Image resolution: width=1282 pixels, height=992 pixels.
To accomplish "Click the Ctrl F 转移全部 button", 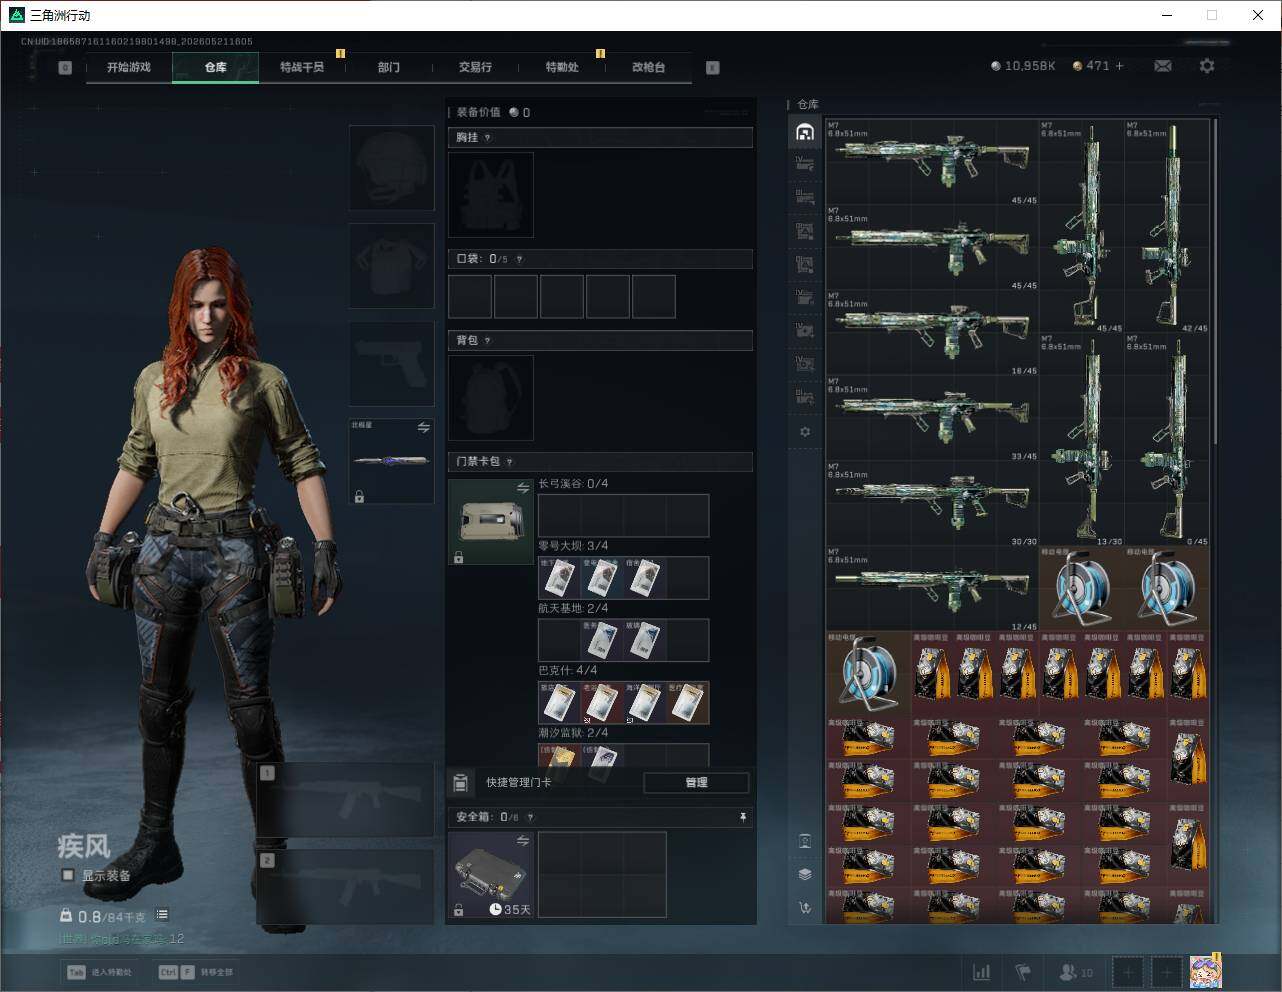I will 196,972.
